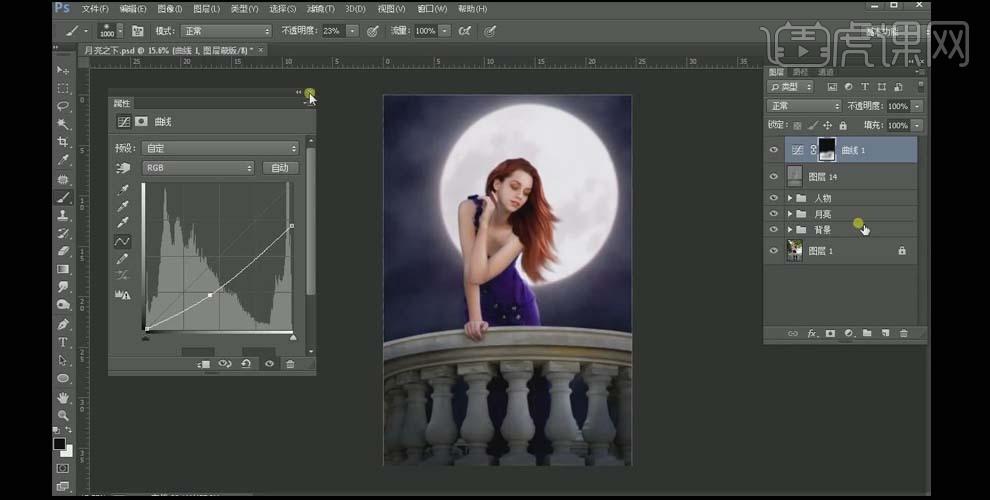
Task: Select the Horizontal Type tool
Action: tap(63, 342)
